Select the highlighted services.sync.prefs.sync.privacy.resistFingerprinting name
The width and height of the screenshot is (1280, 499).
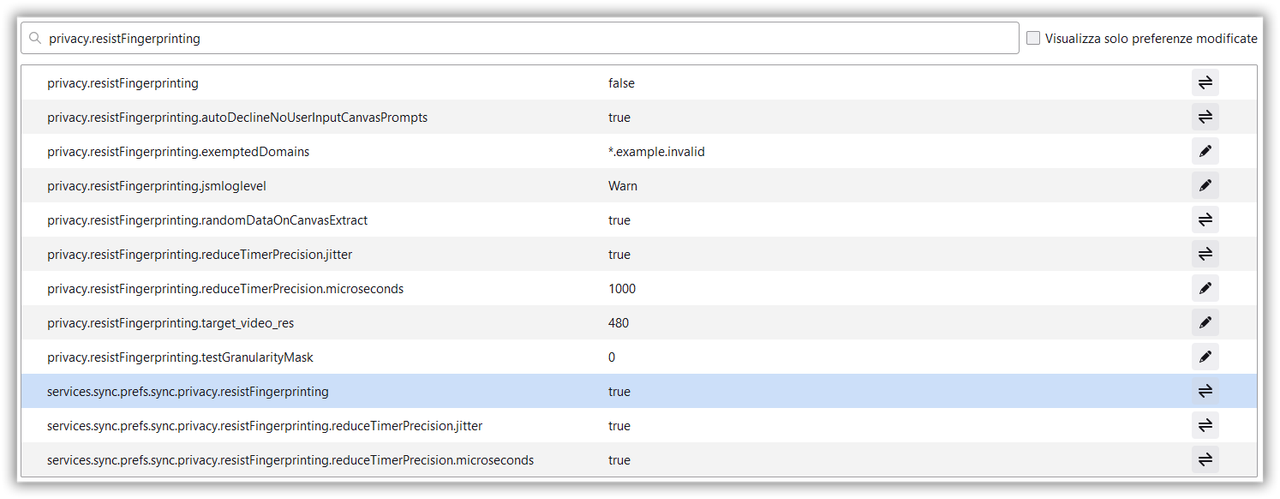[188, 391]
